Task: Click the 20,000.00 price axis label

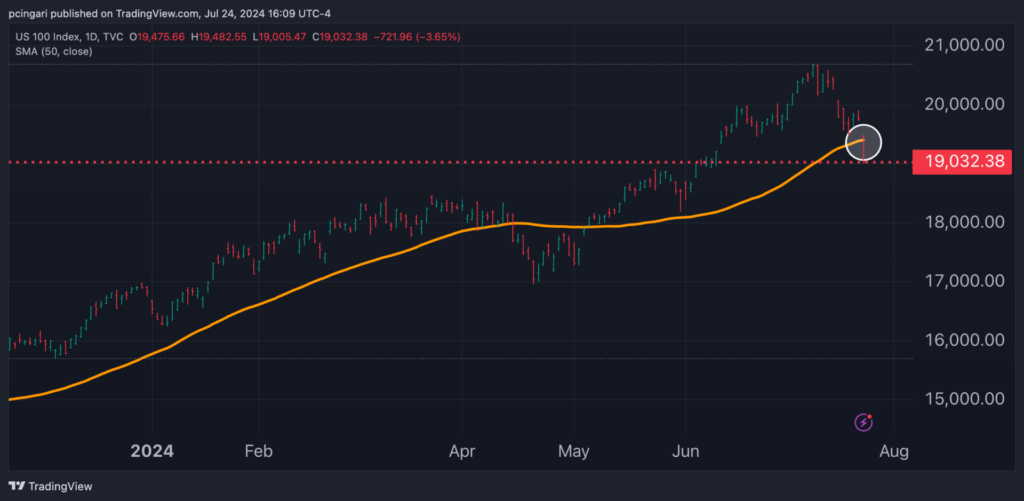Action: (x=966, y=104)
